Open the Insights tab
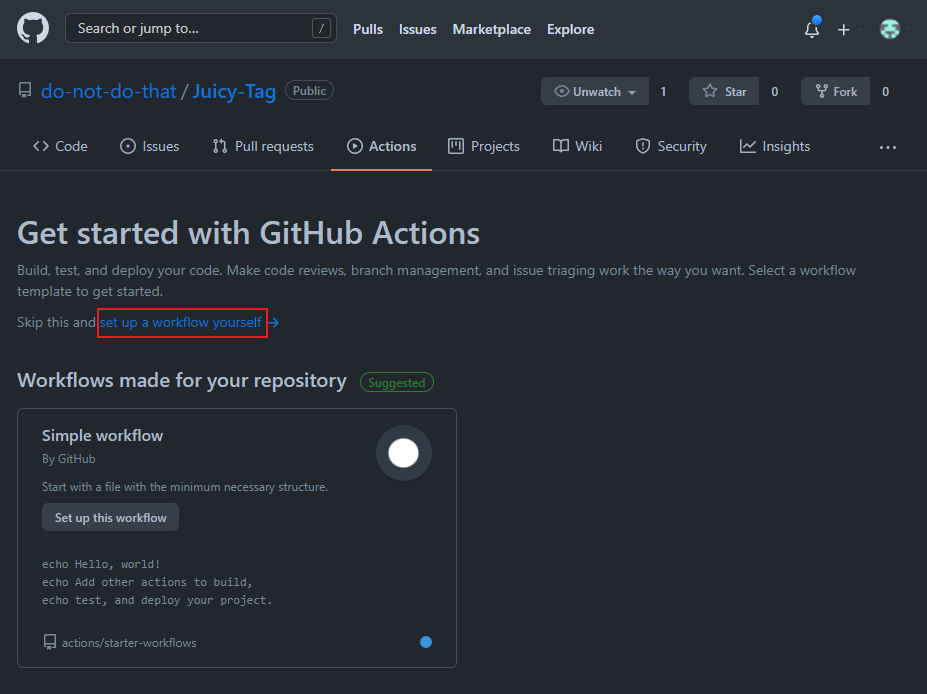Viewport: 927px width, 694px height. tap(774, 146)
